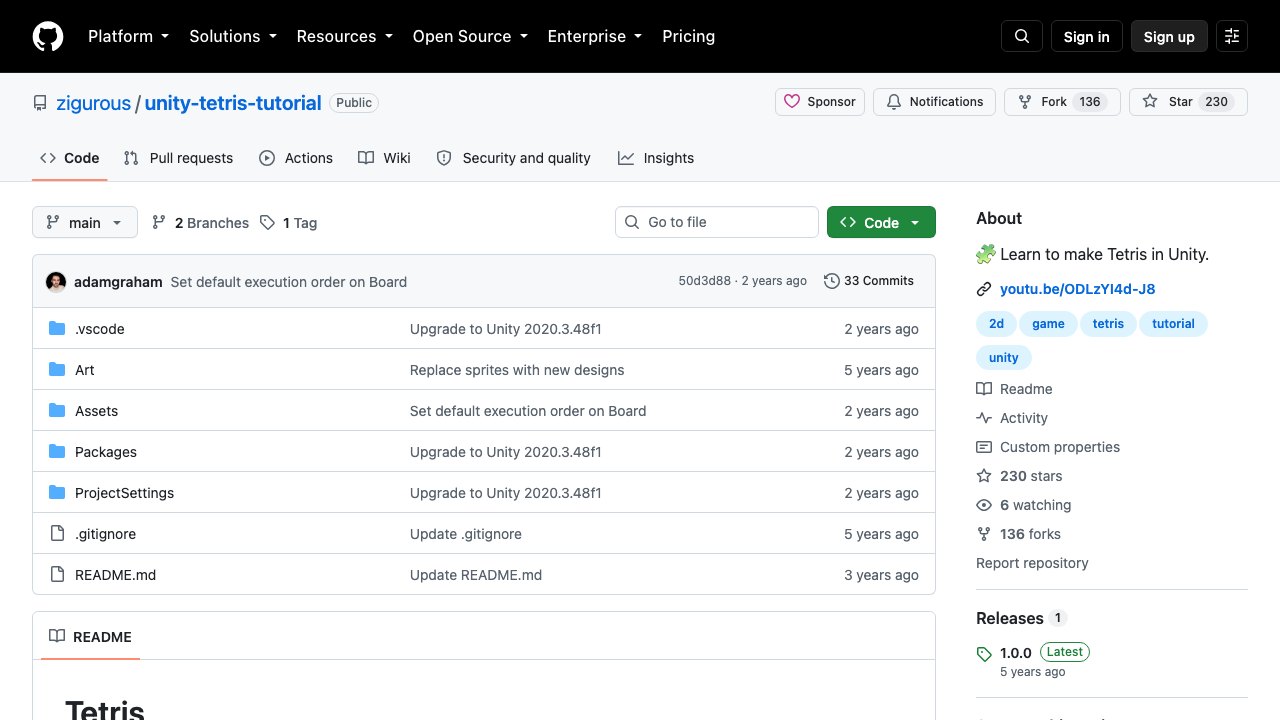This screenshot has width=1280, height=720.
Task: Open the Readme link in About
Action: point(1014,389)
